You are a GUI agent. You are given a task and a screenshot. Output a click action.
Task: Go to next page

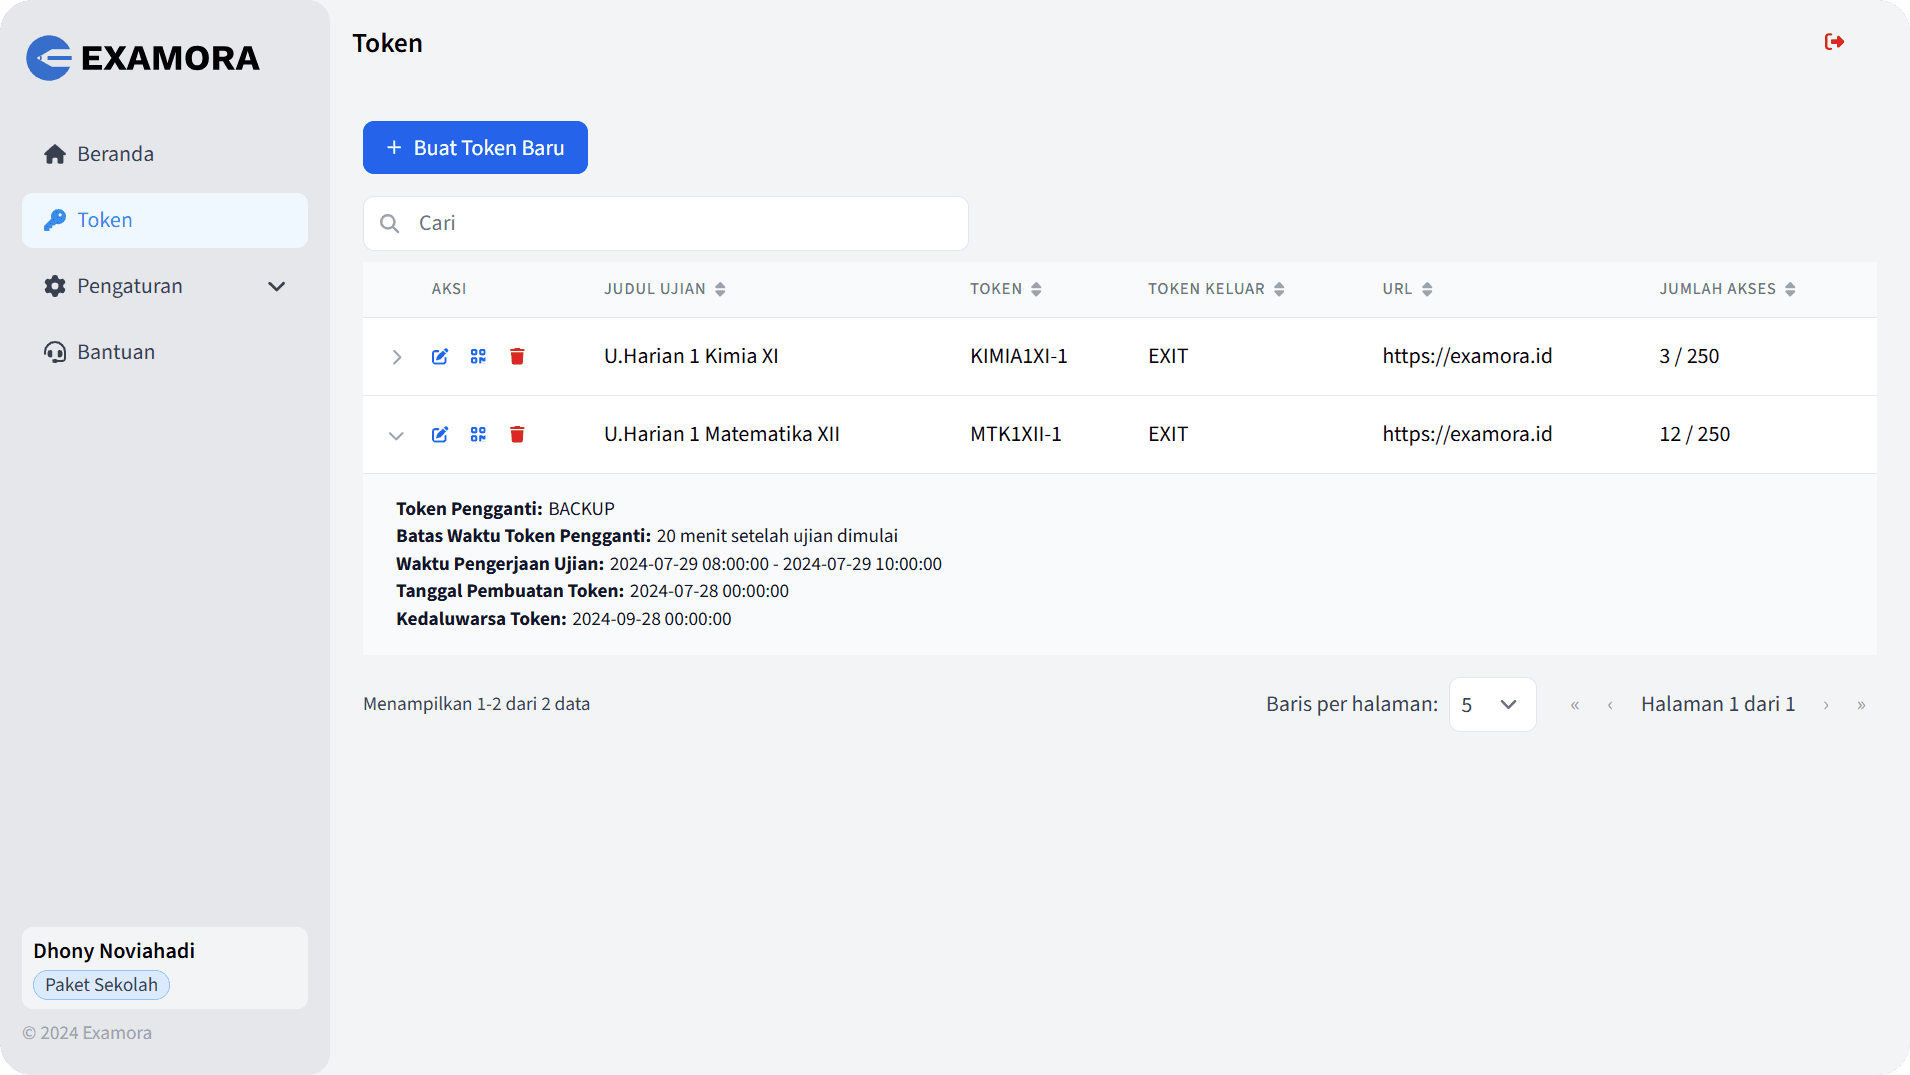click(x=1826, y=705)
